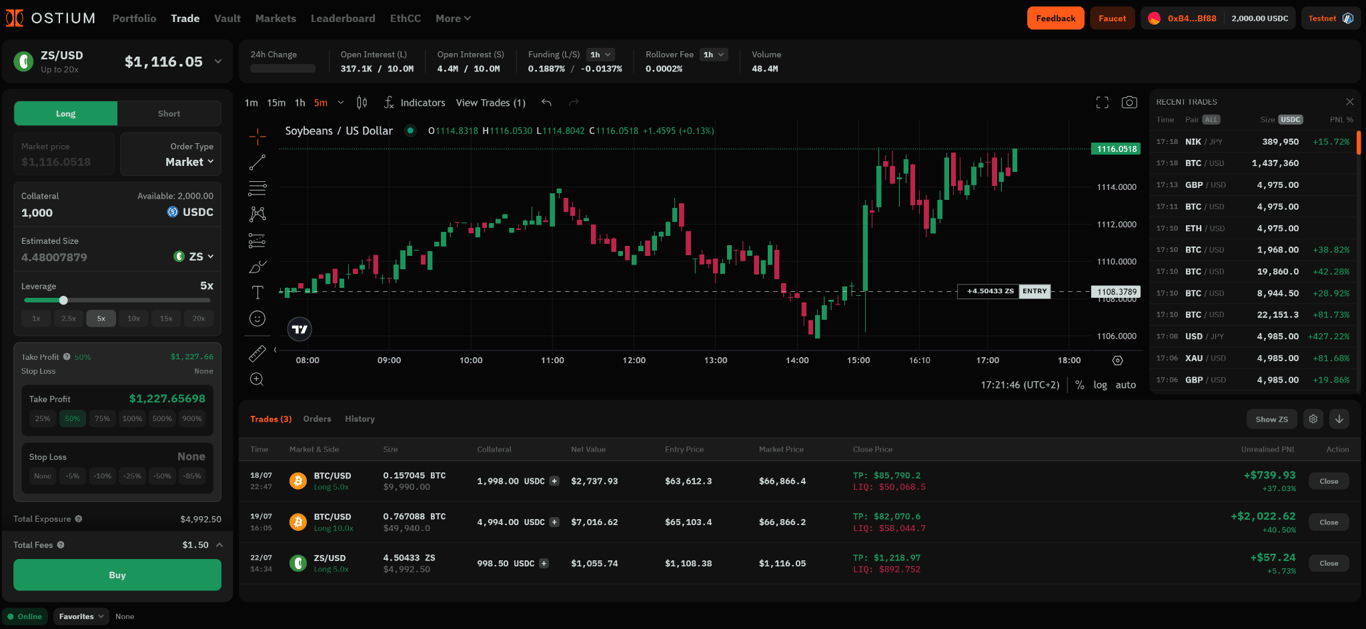The image size is (1366, 629).
Task: Switch to the History tab
Action: click(x=360, y=419)
